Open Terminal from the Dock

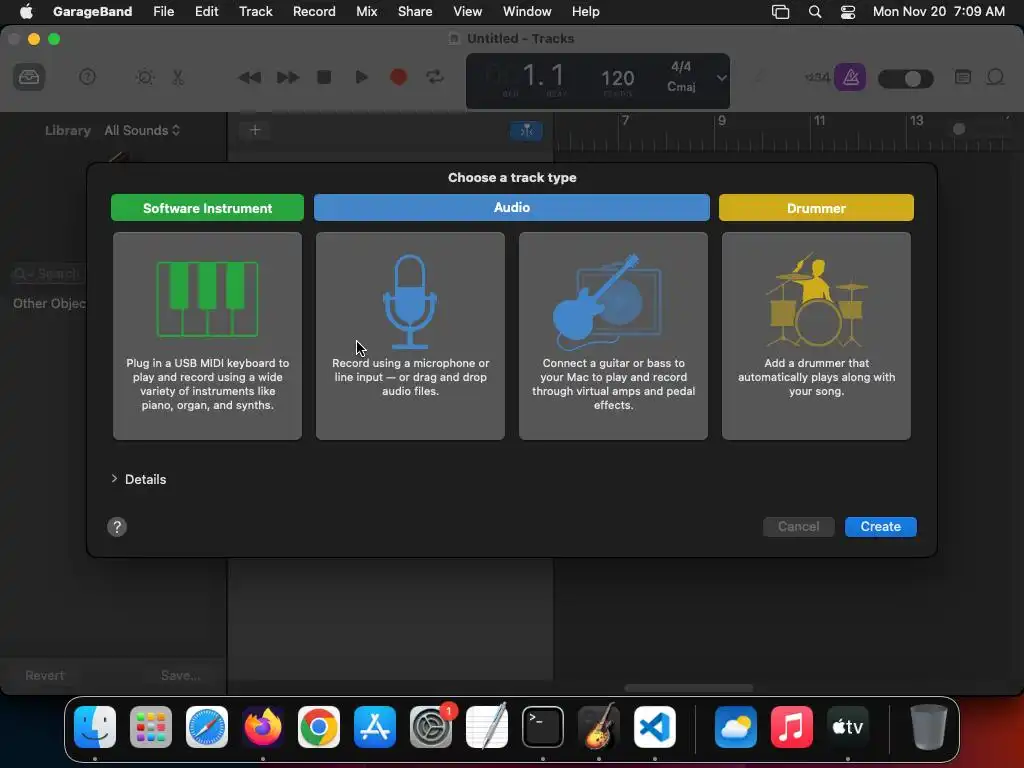(x=543, y=727)
